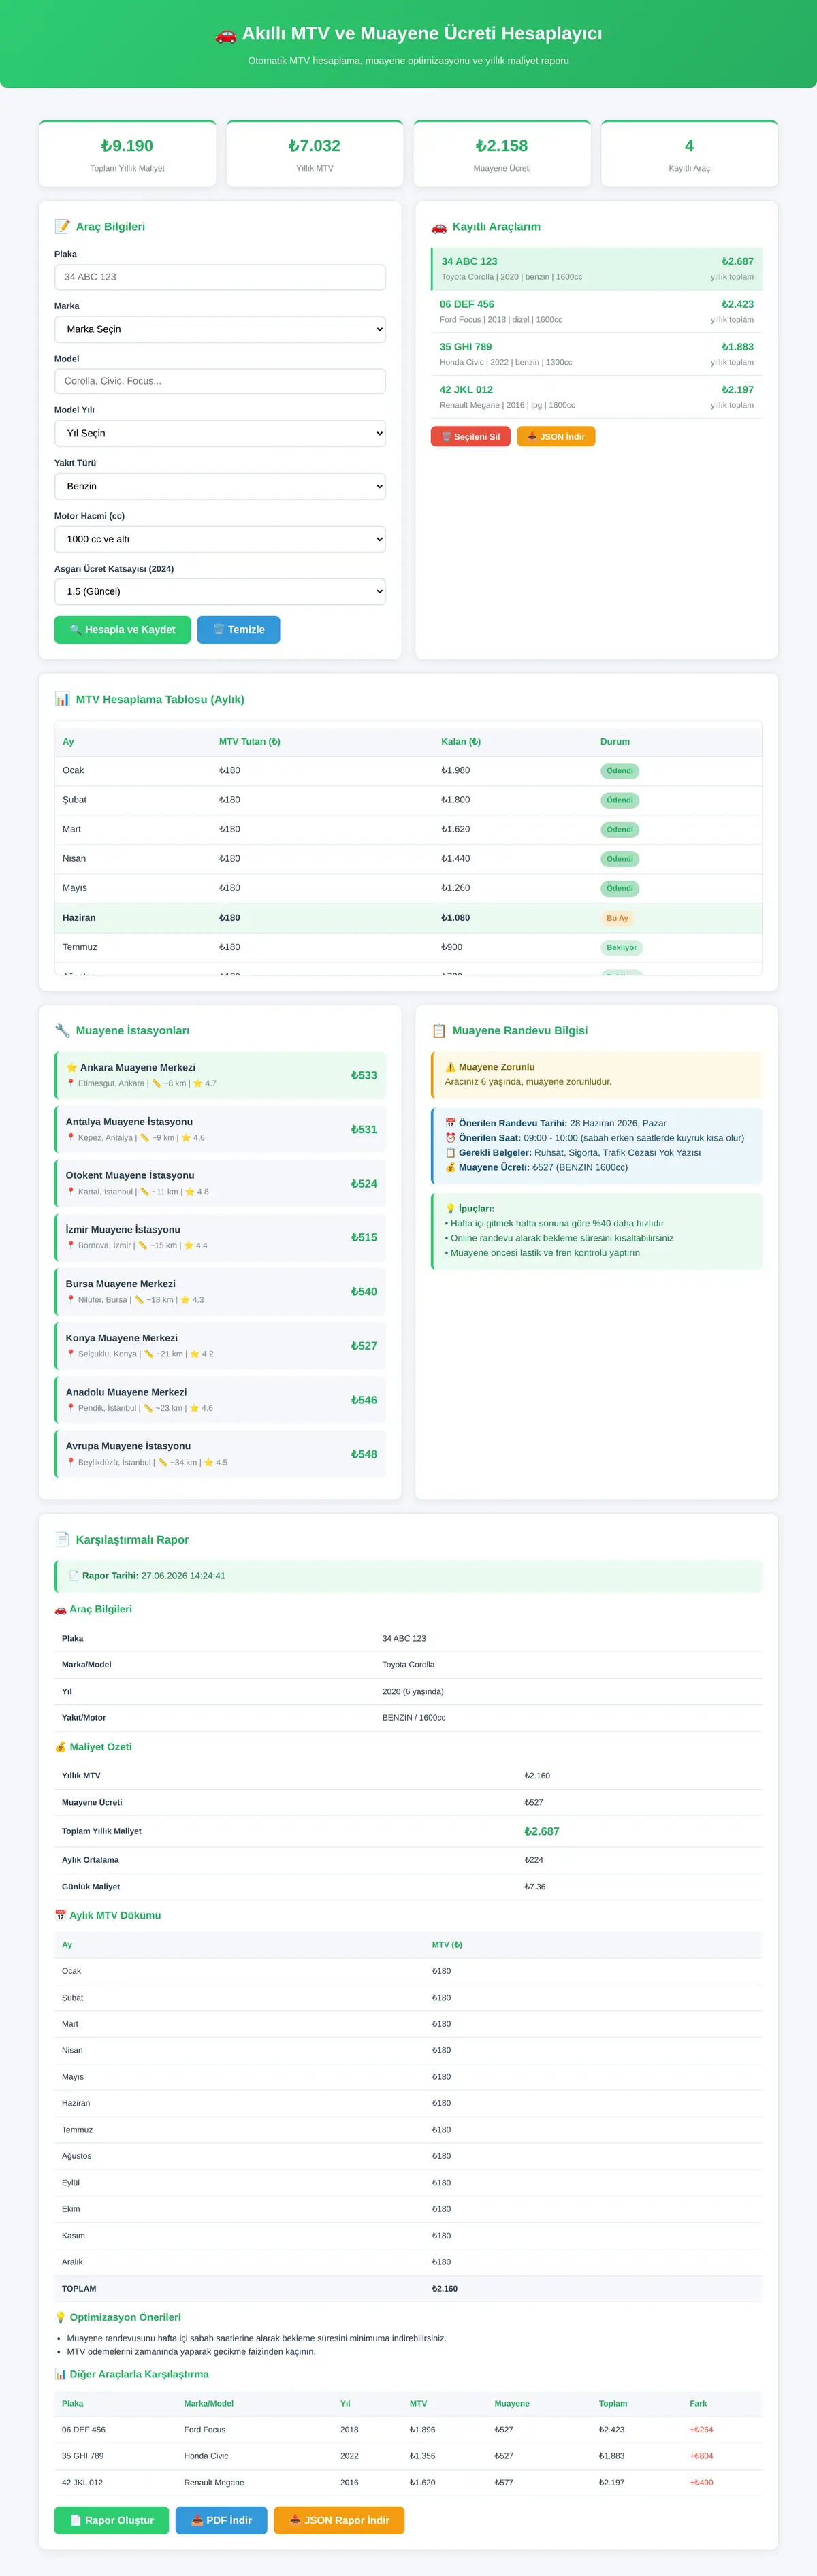Click the warning icon beside Muayene Zorunlu

click(450, 1067)
